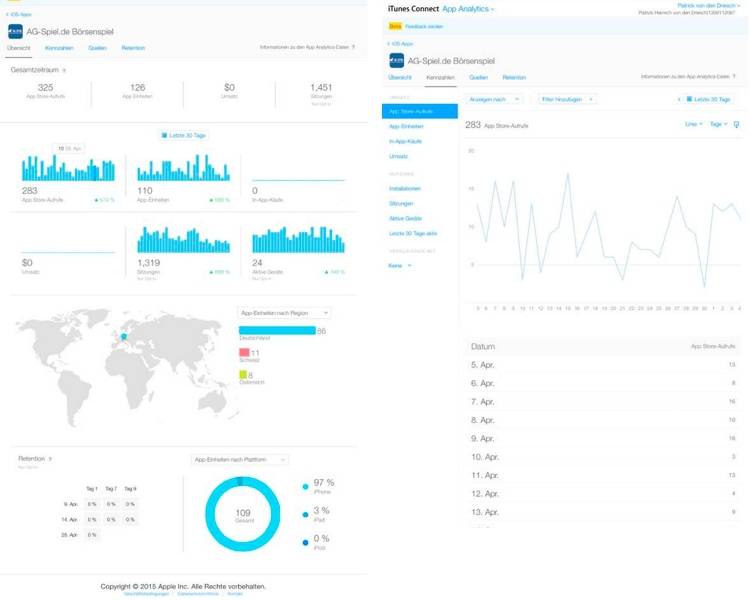The image size is (750, 601).
Task: Open Quellen tab in the right panel
Action: (478, 77)
